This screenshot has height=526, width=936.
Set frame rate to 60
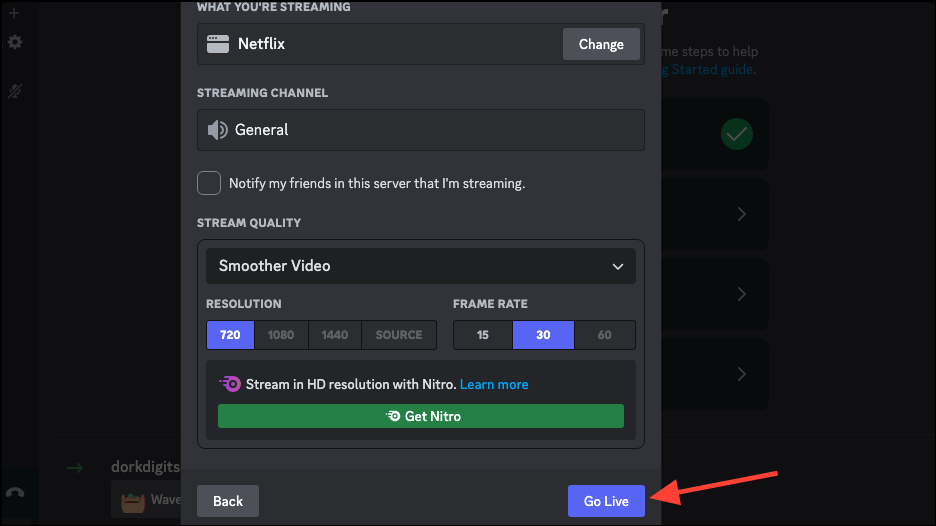point(605,335)
